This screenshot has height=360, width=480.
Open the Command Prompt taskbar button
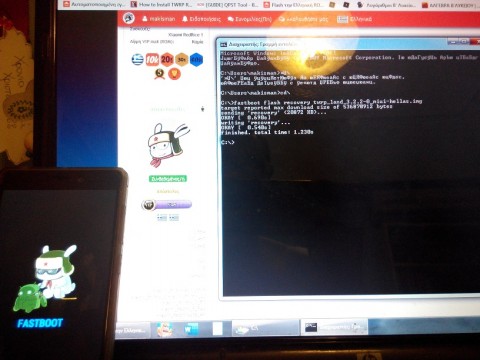tap(334, 327)
